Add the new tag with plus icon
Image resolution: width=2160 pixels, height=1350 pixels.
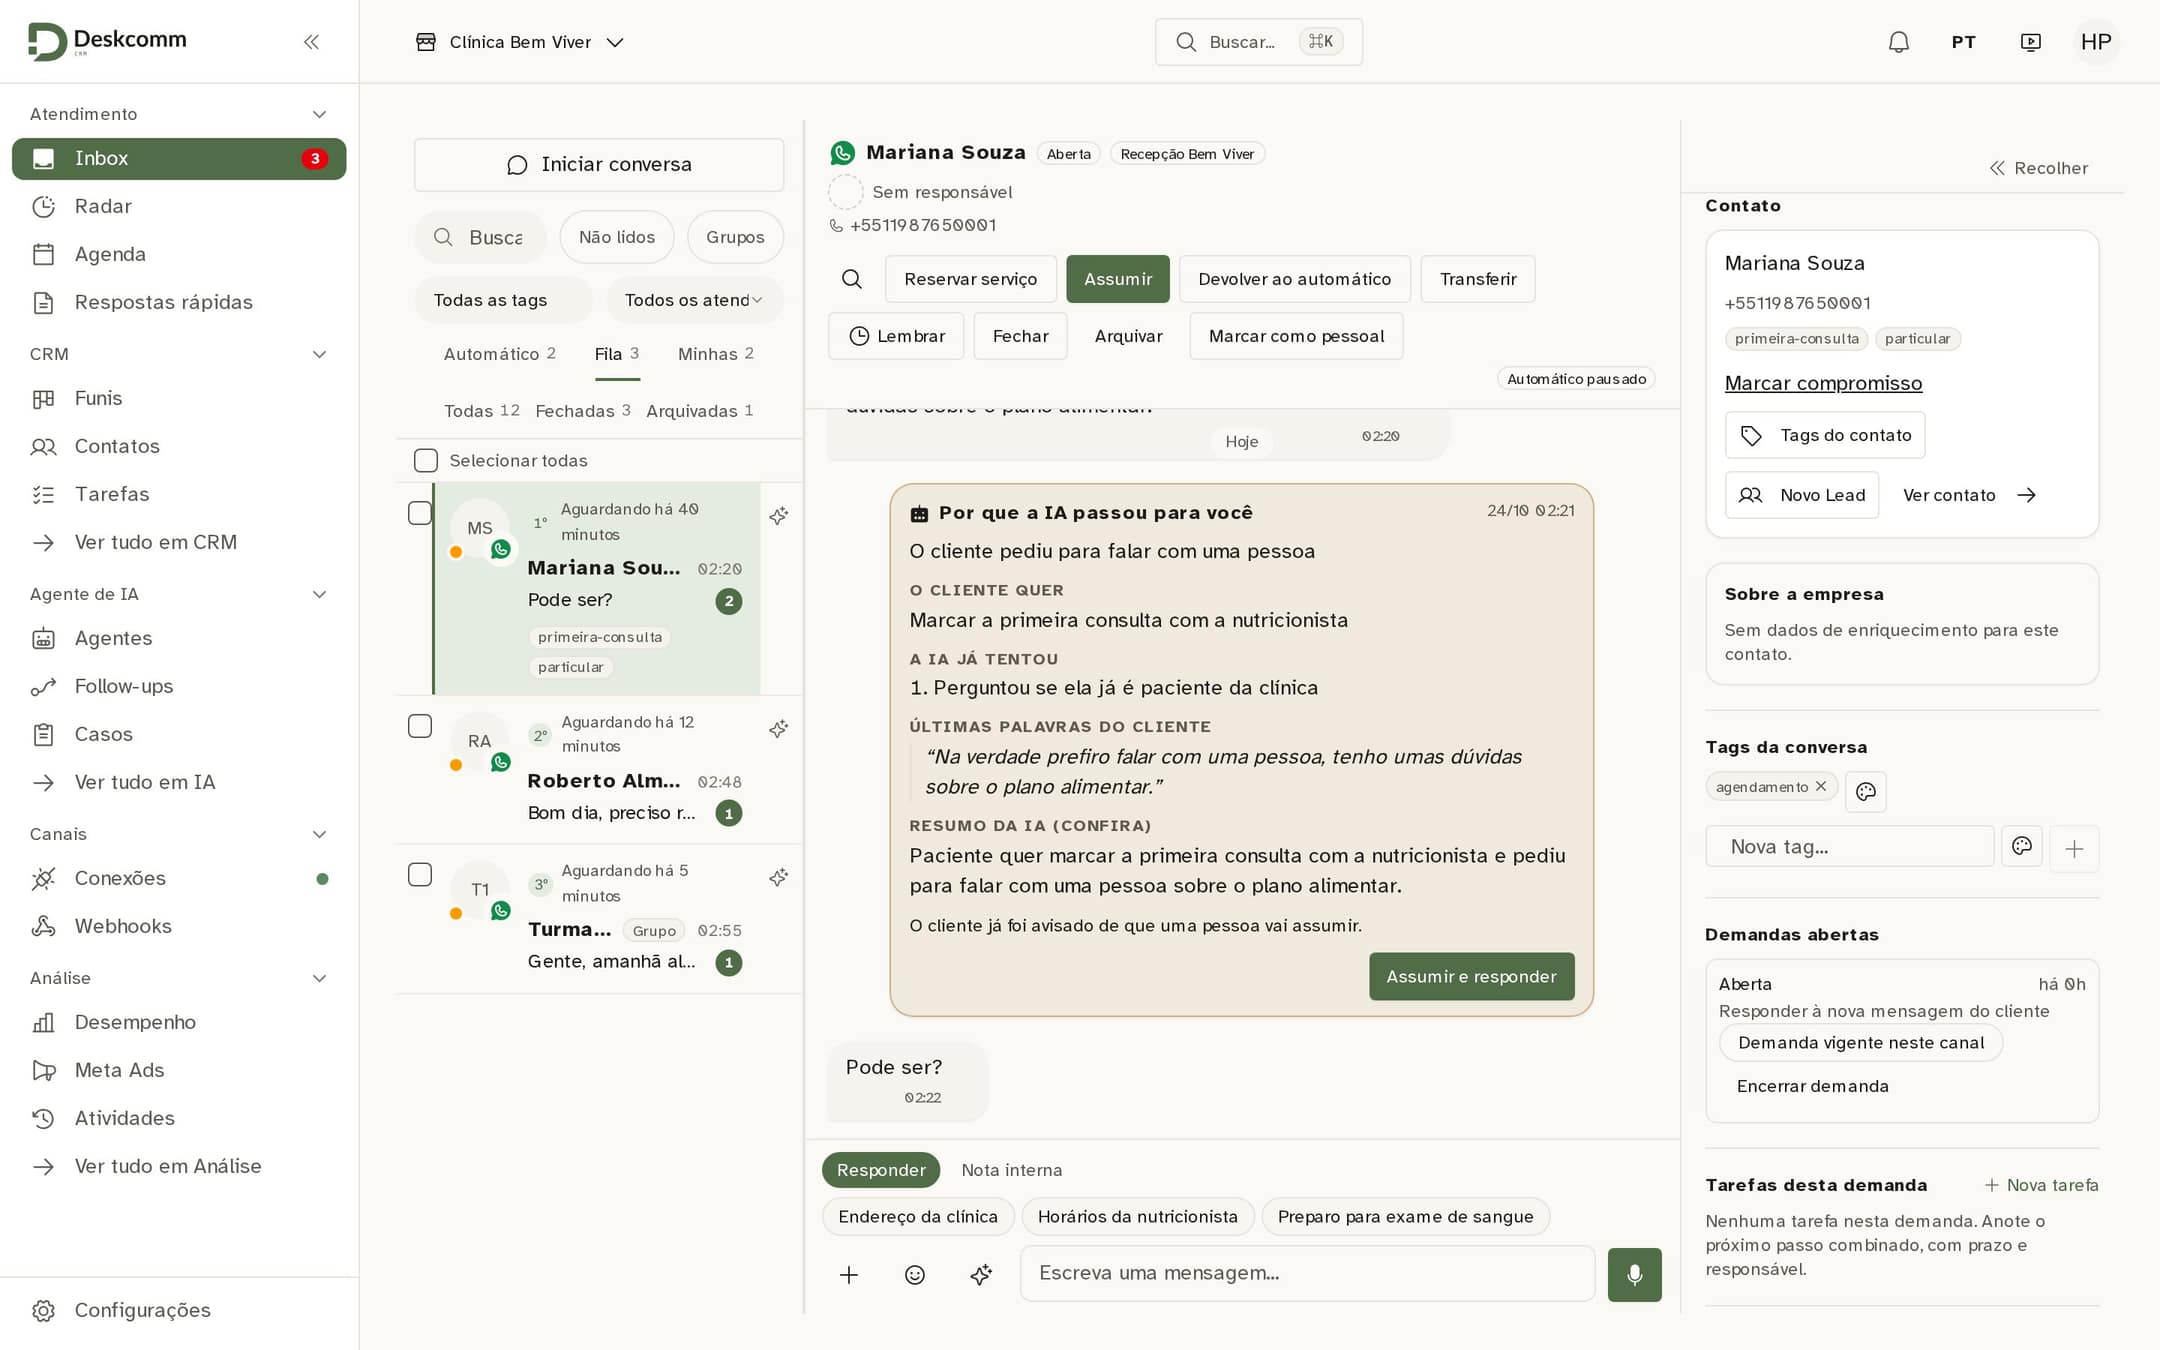coord(2074,849)
